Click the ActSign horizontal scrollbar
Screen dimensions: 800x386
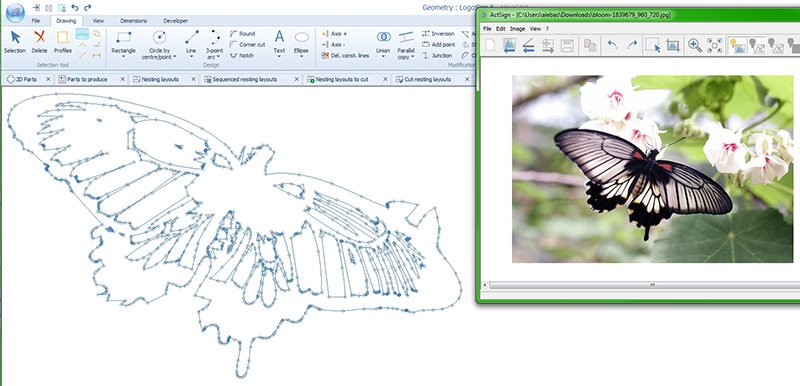(641, 285)
